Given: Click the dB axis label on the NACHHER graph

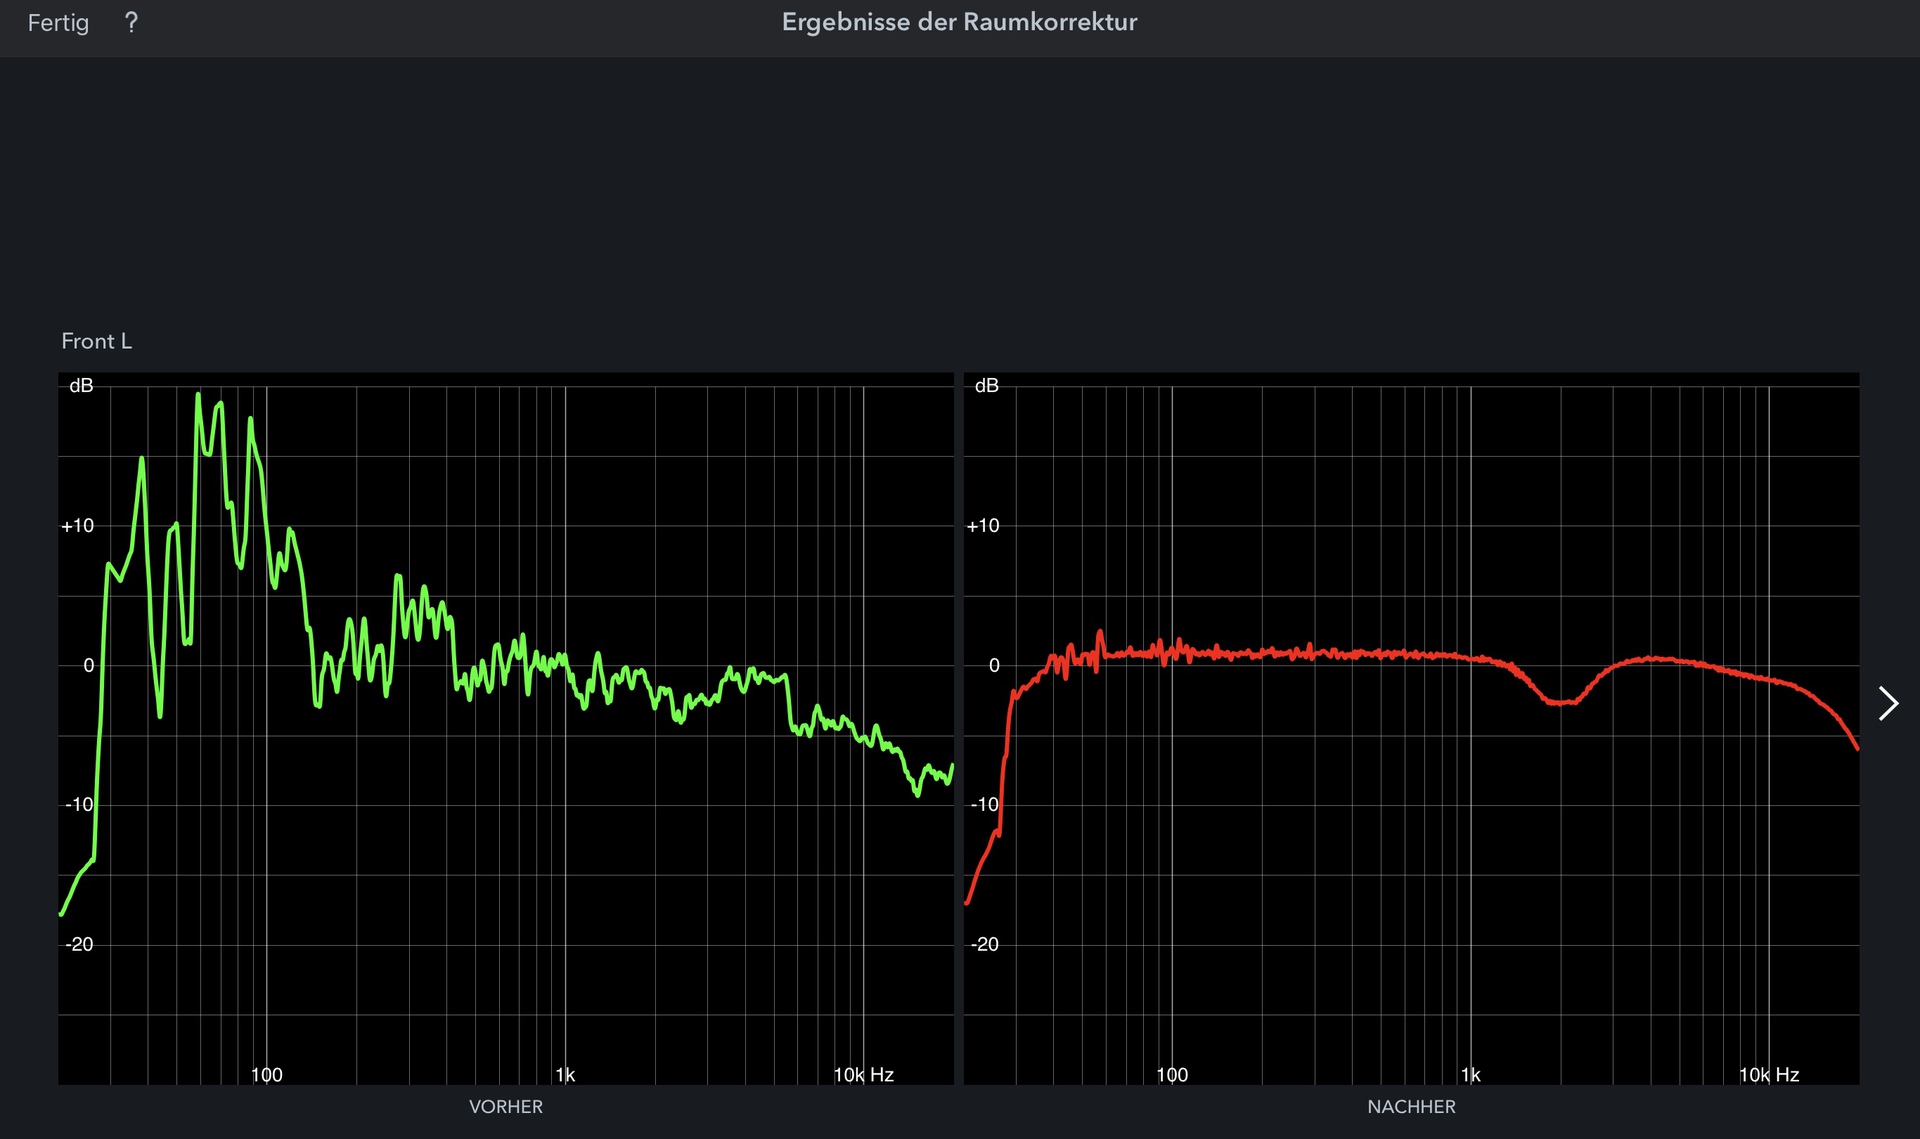Looking at the screenshot, I should [x=986, y=386].
